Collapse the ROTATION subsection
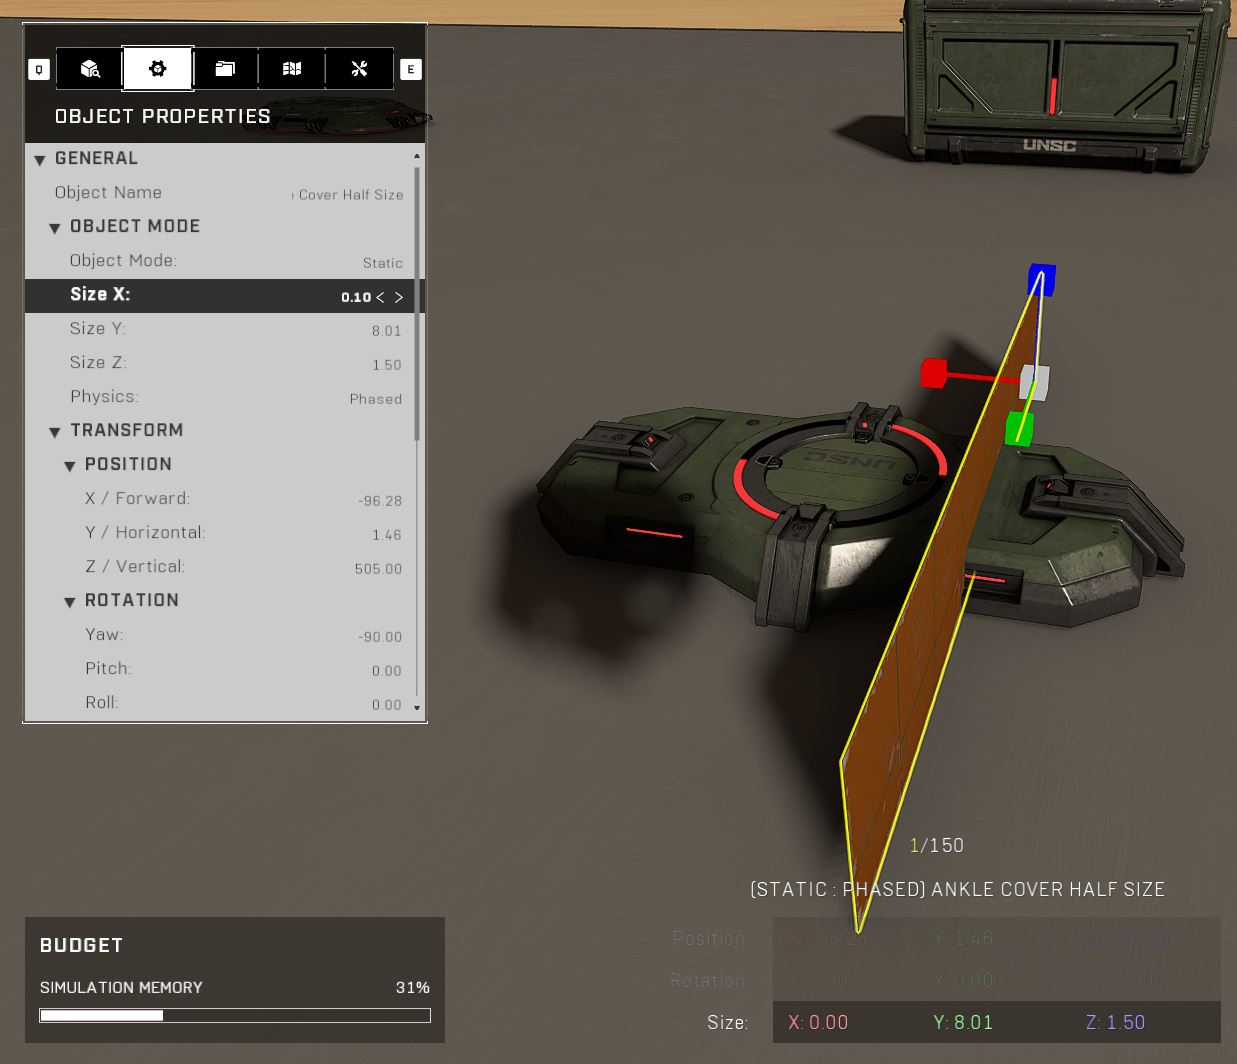This screenshot has width=1237, height=1064. coord(70,602)
